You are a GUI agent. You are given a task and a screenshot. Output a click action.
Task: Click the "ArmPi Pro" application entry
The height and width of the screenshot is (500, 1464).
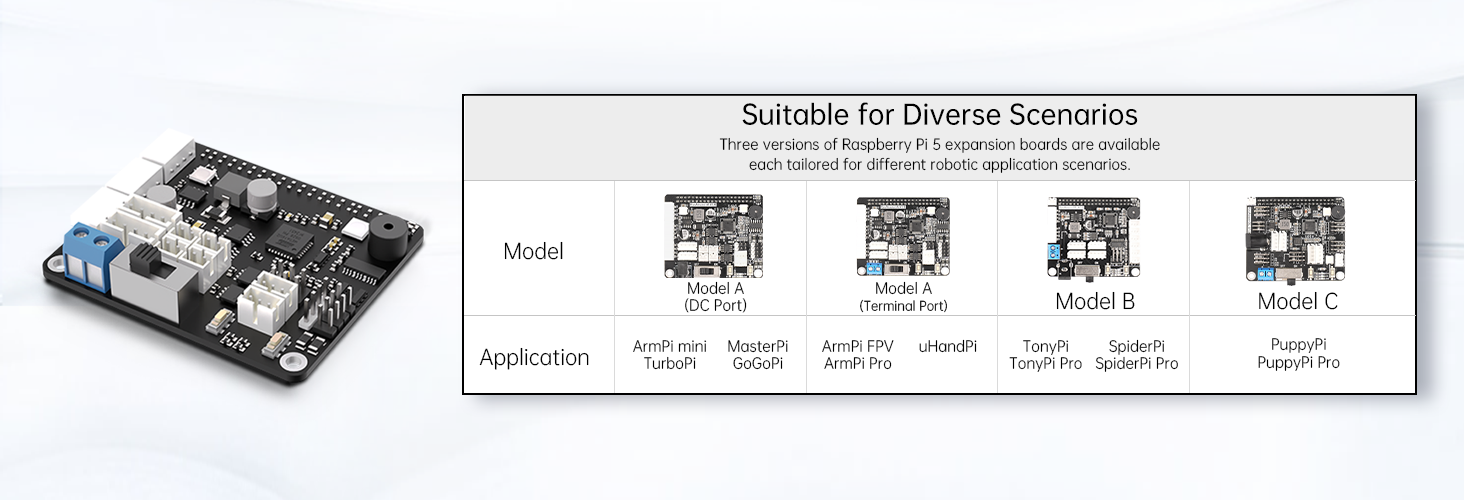click(857, 364)
